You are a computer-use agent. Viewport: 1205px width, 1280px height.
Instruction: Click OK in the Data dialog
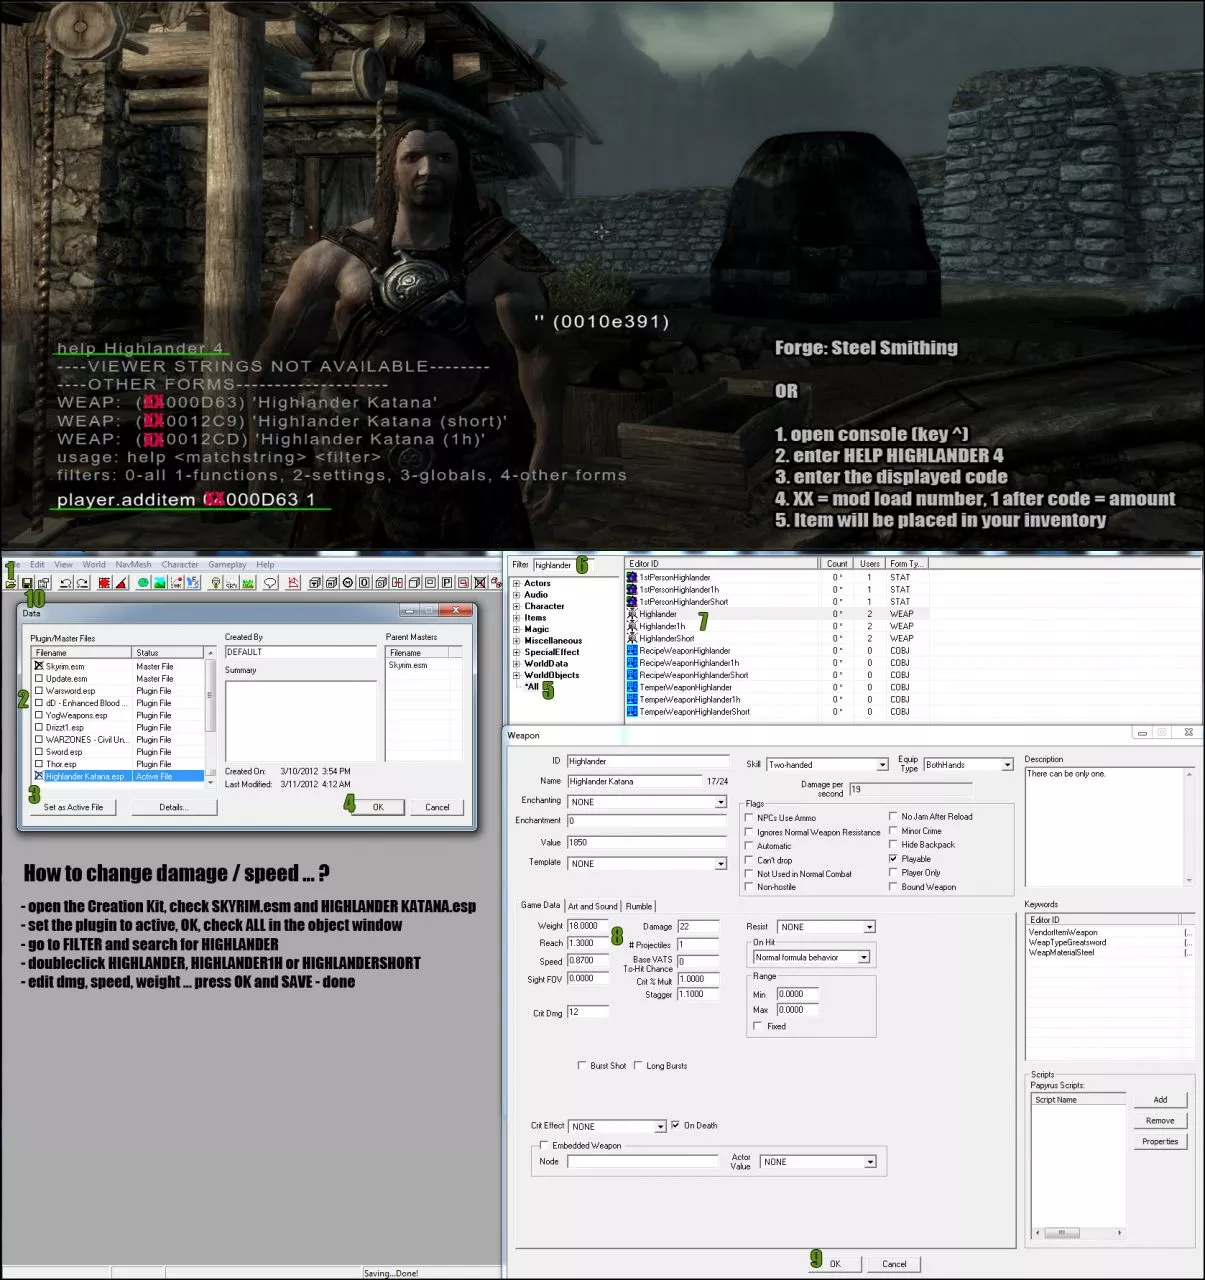(378, 807)
